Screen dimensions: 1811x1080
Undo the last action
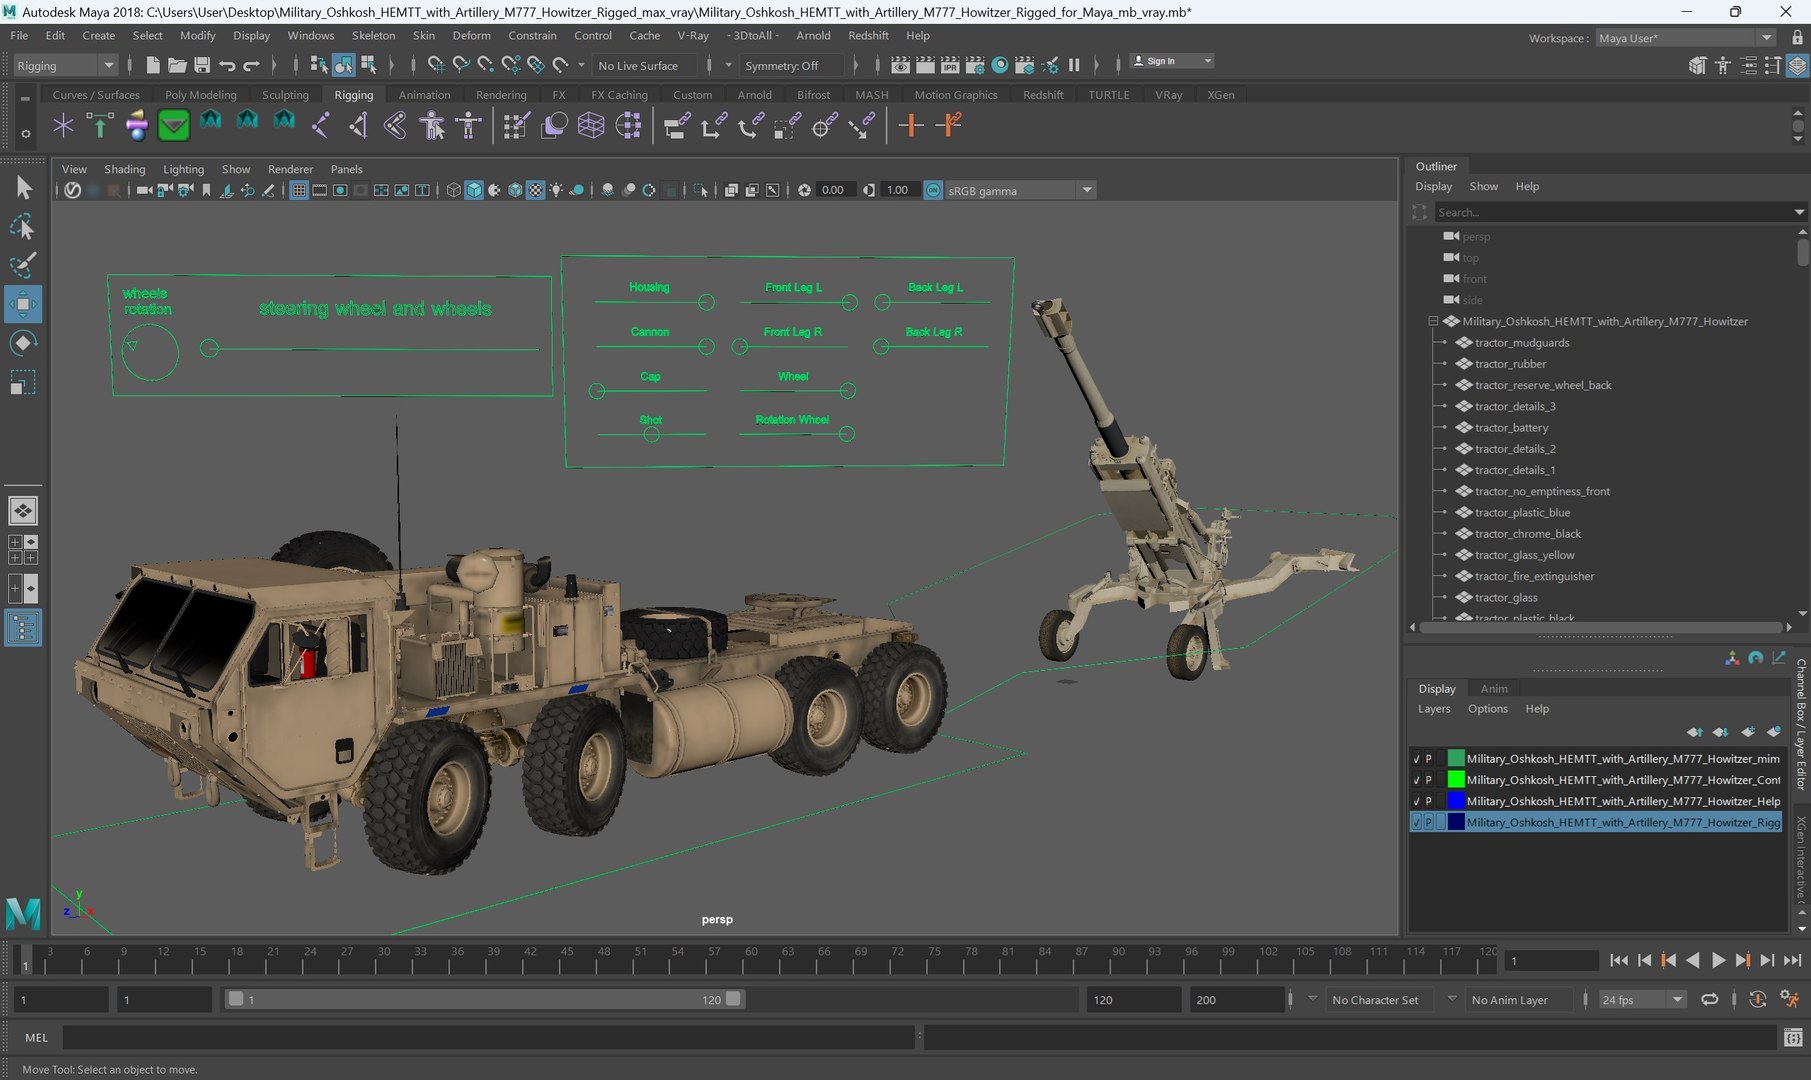[x=227, y=65]
